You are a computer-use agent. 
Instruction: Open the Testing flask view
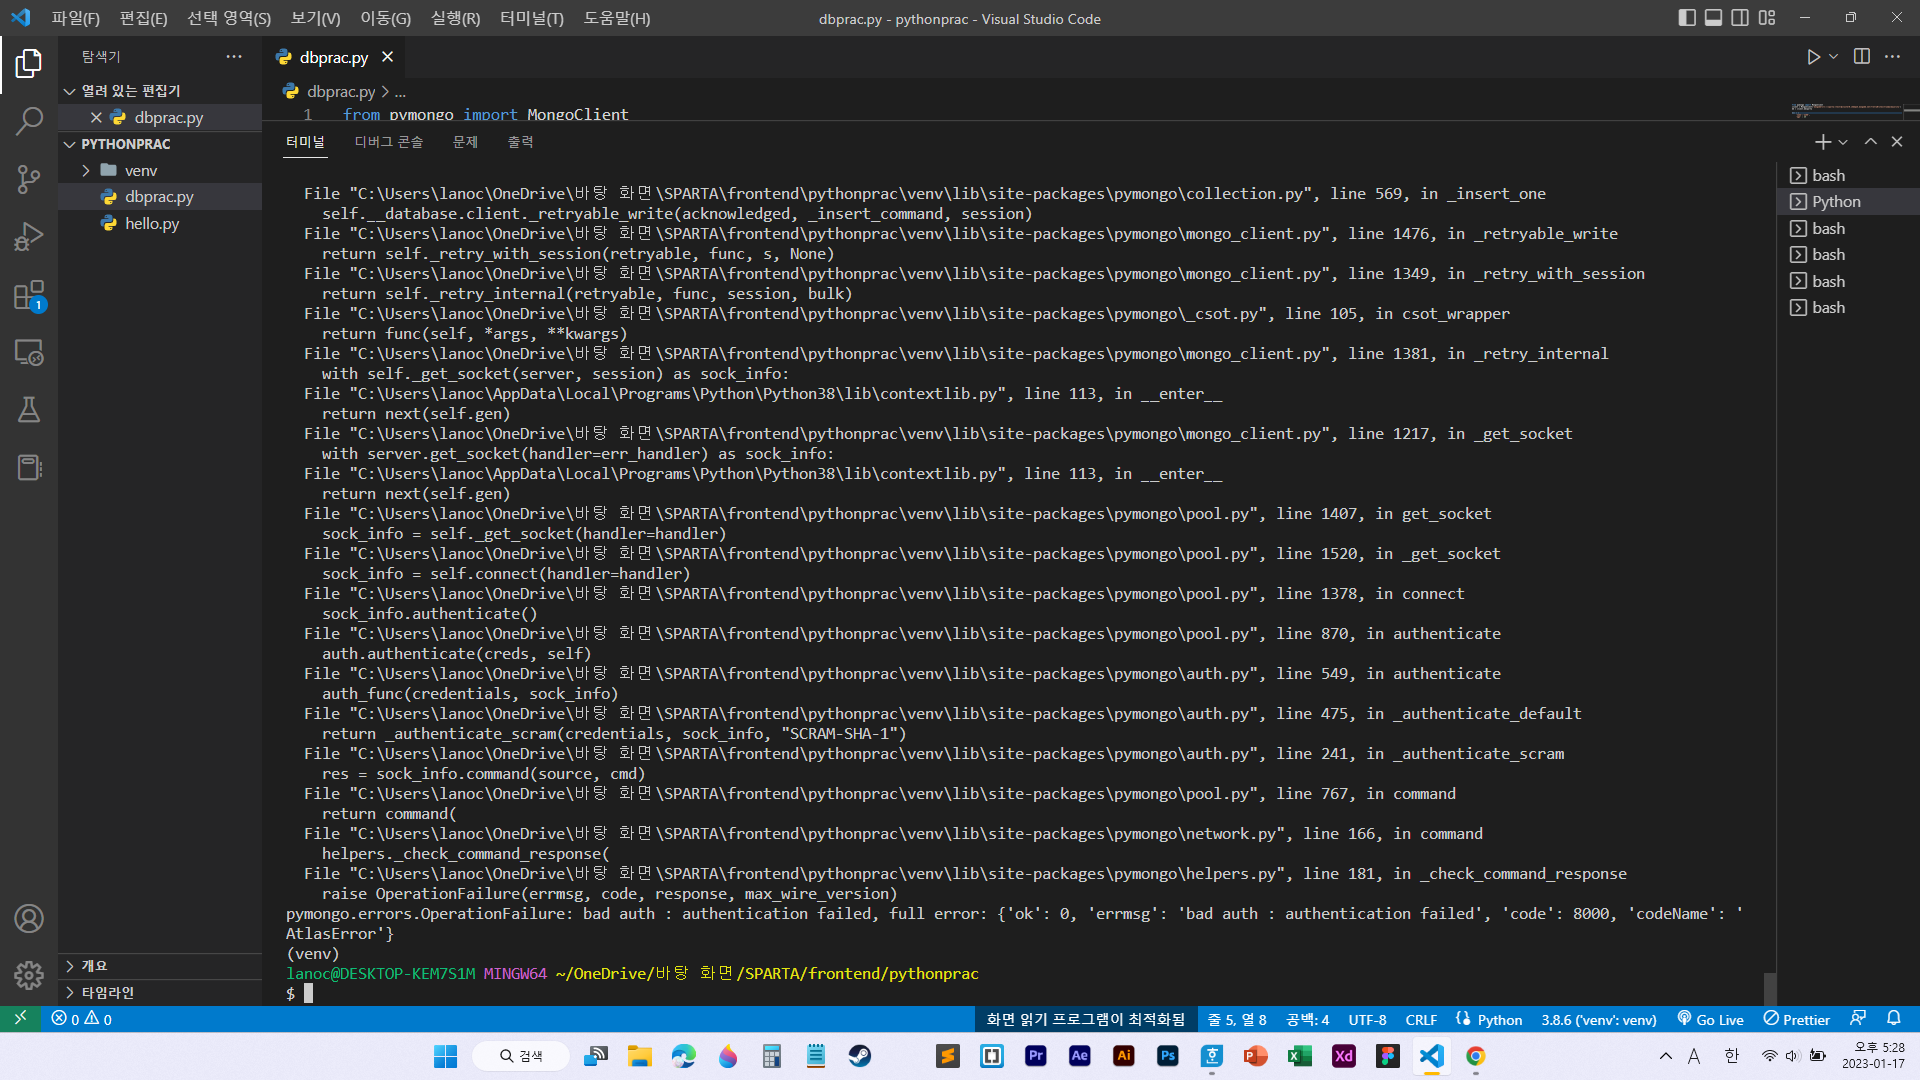click(29, 410)
